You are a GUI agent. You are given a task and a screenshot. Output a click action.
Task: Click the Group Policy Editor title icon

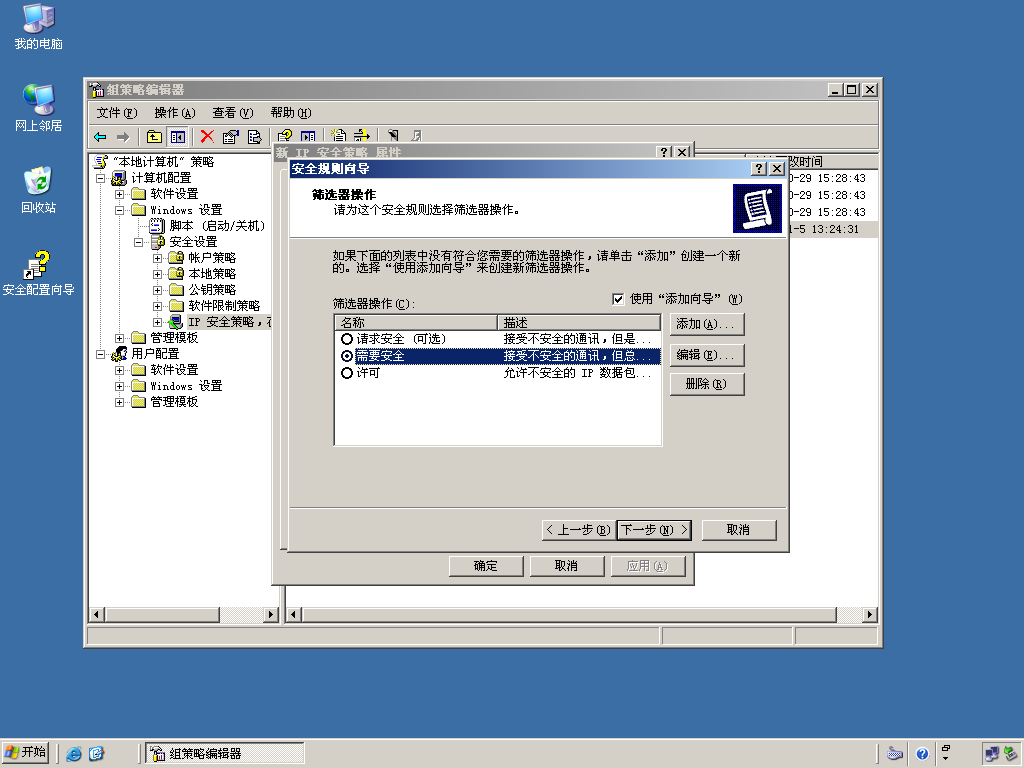(97, 89)
